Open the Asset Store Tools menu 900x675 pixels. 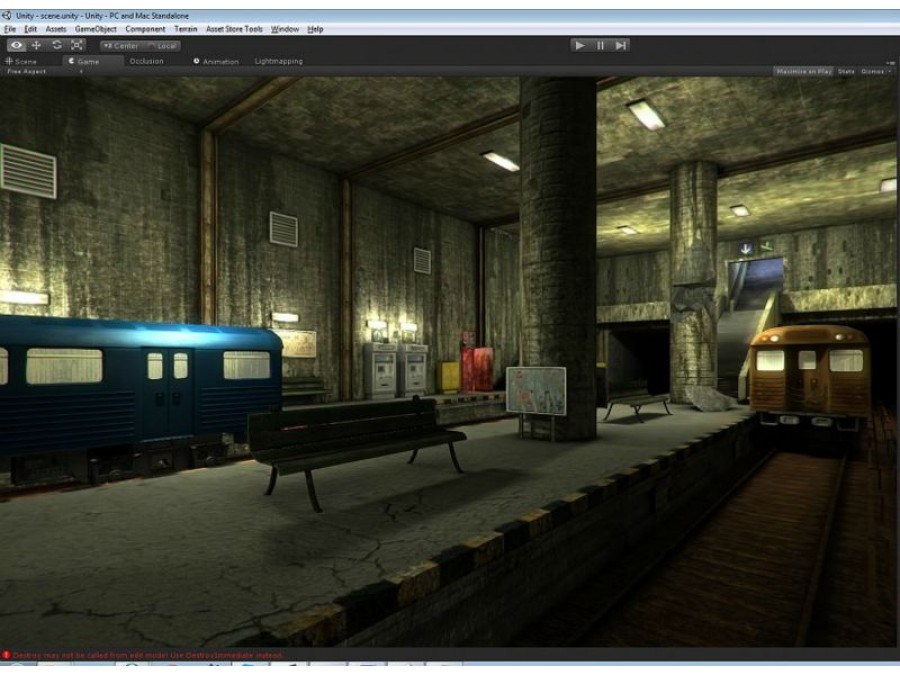[x=234, y=29]
